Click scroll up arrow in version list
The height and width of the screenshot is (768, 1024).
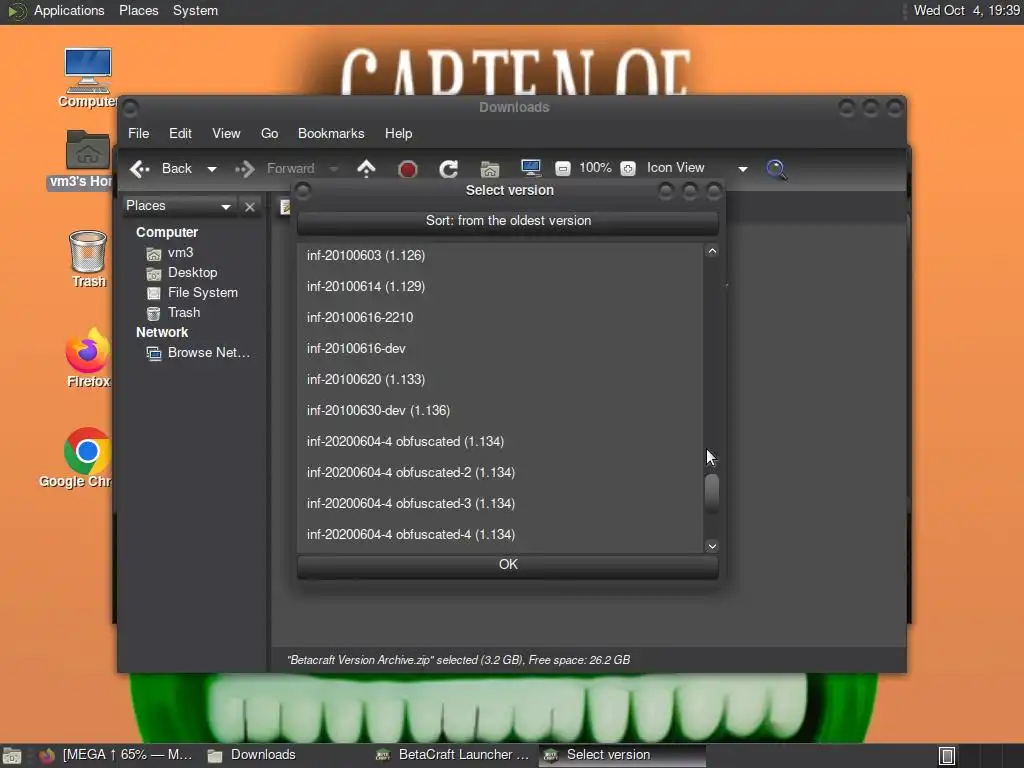tap(712, 251)
